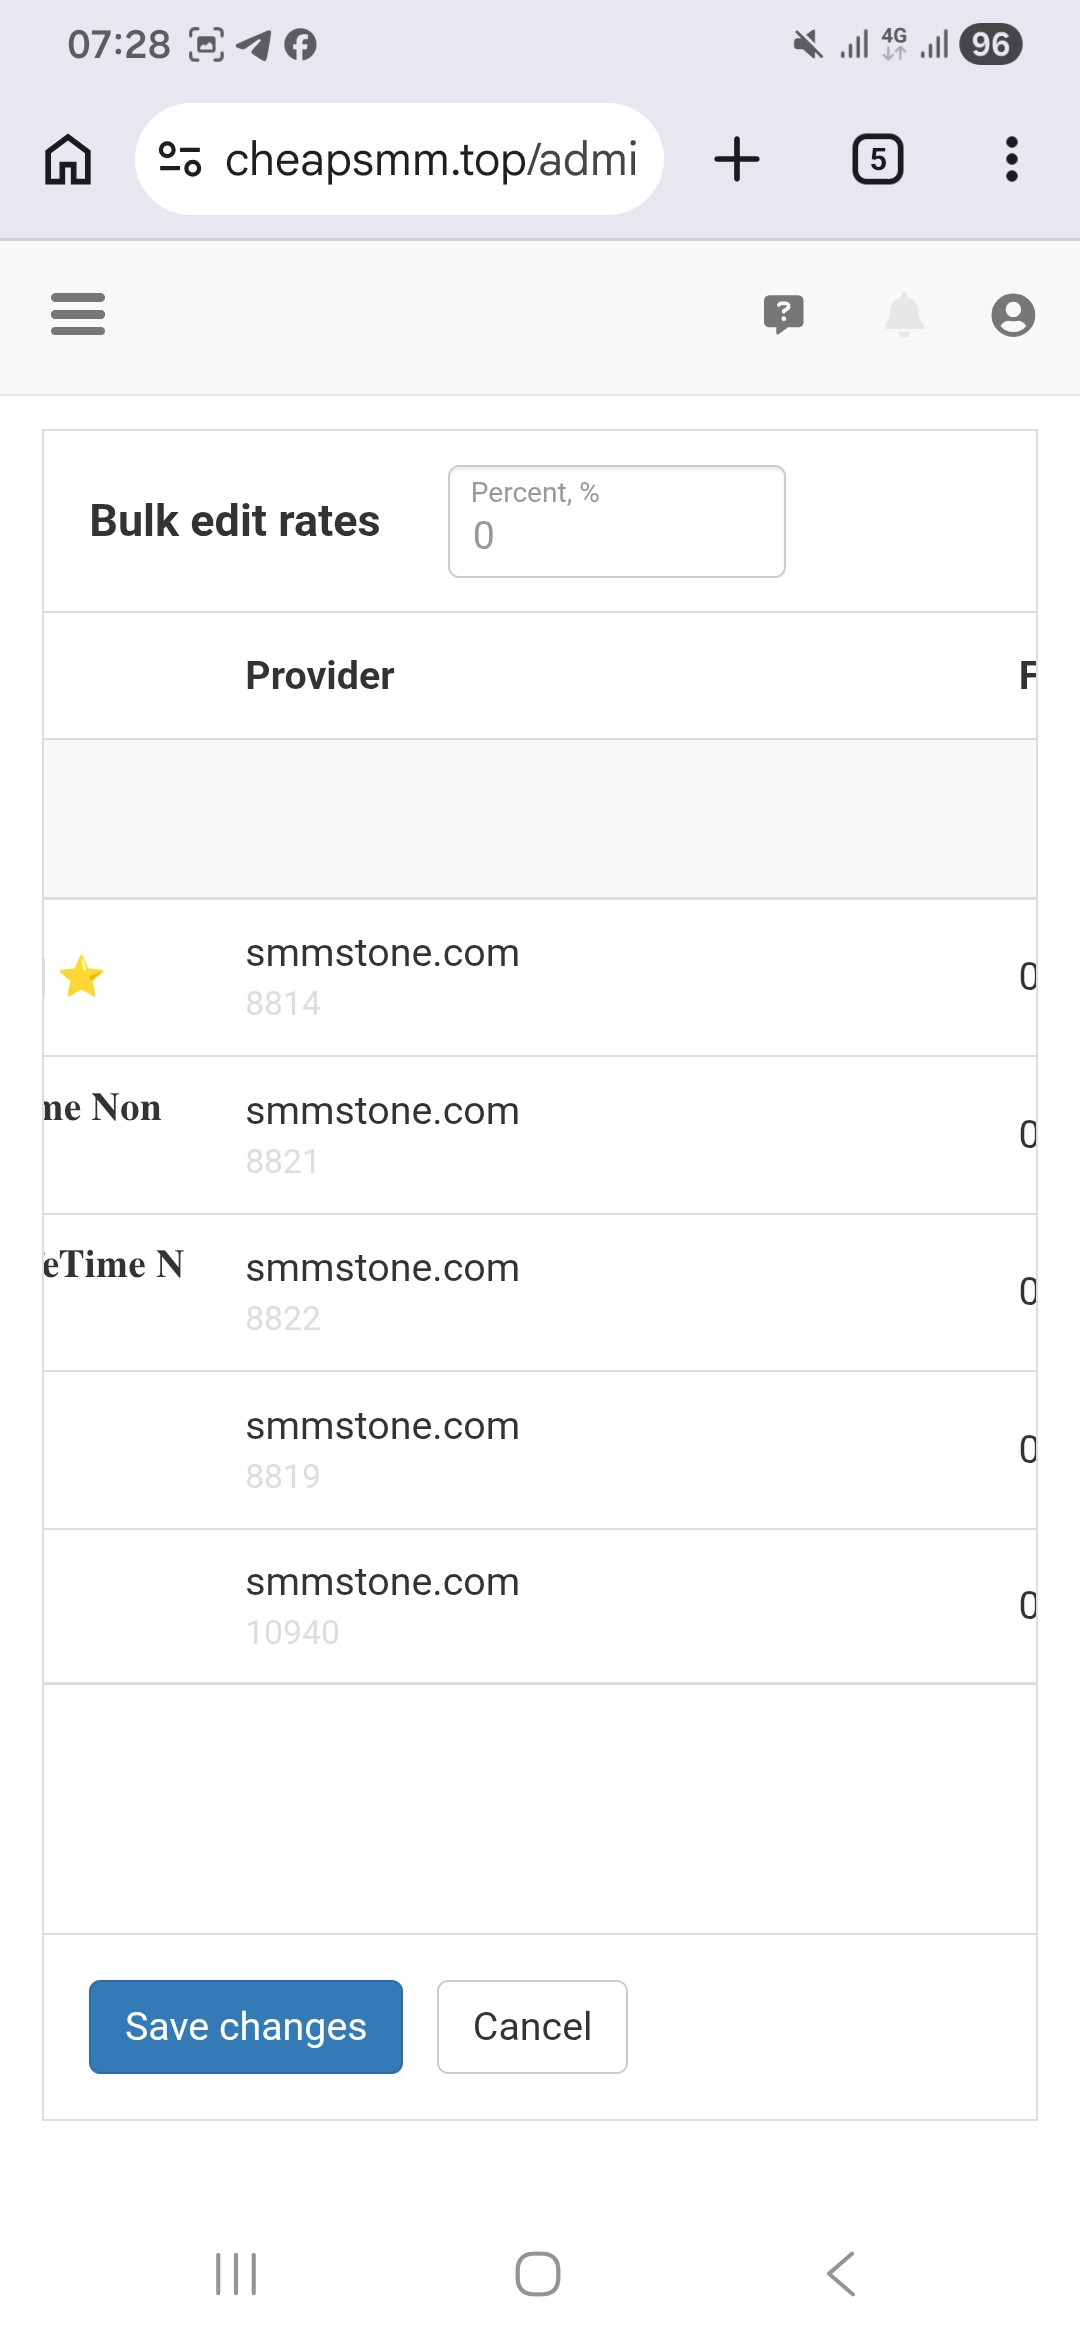Tap the site settings icon in address bar

tap(180, 159)
